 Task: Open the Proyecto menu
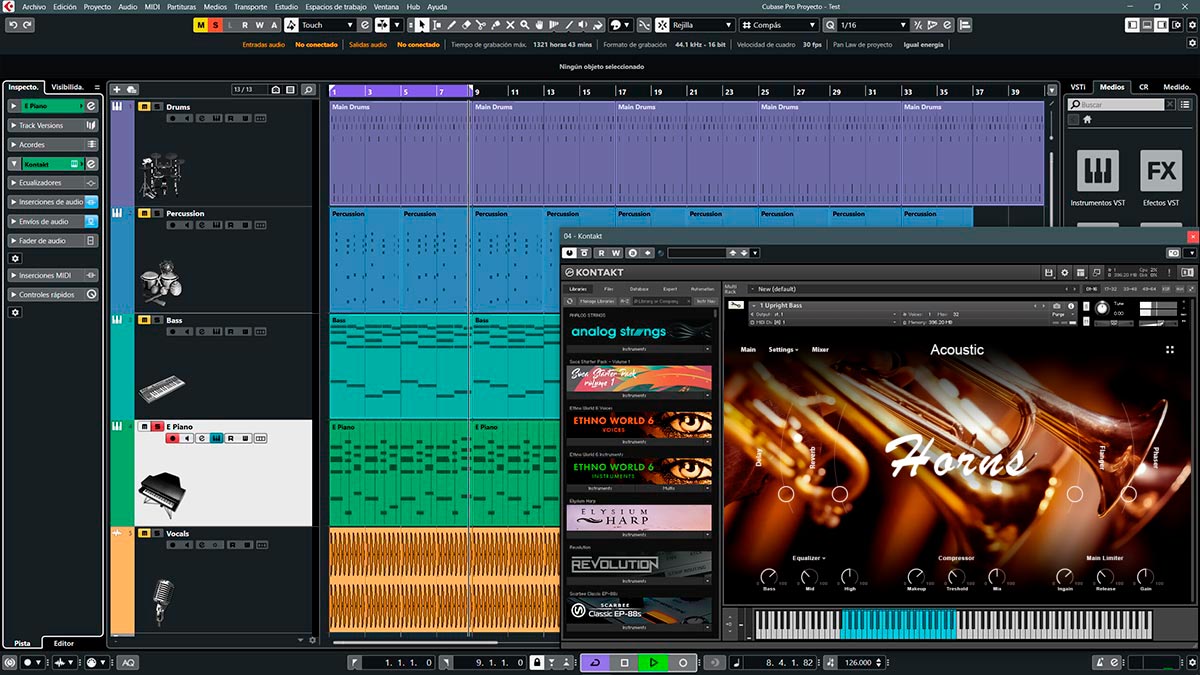click(x=97, y=6)
